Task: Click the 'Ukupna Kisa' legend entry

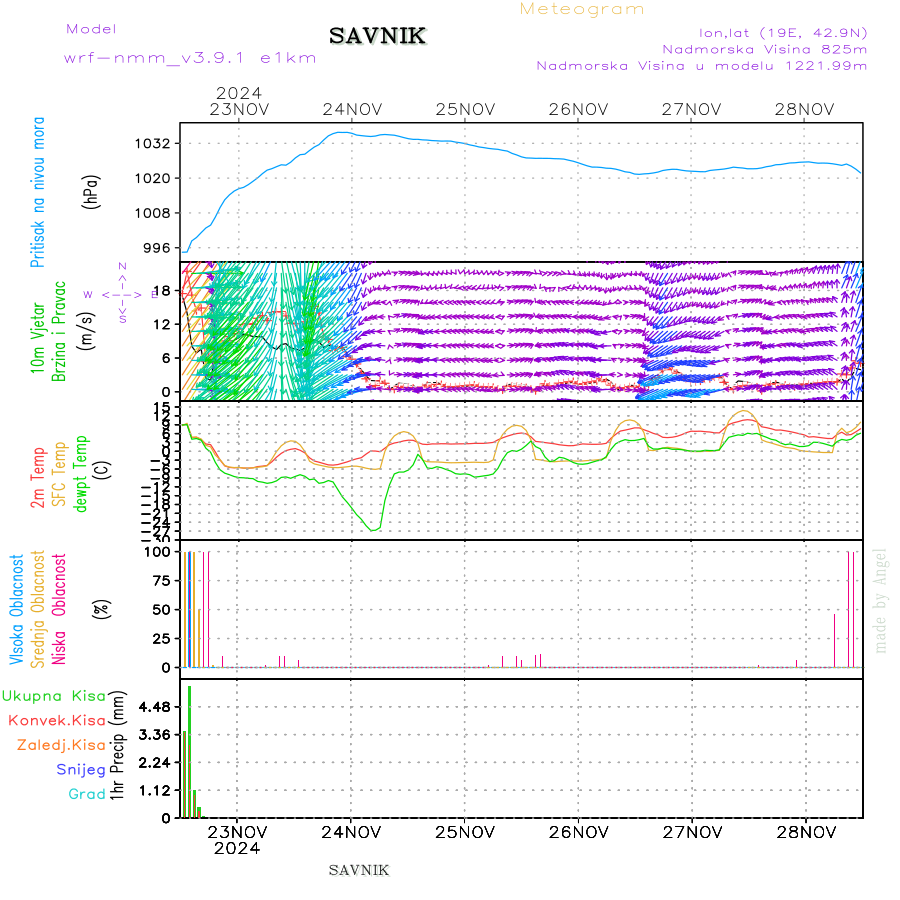Action: (54, 696)
